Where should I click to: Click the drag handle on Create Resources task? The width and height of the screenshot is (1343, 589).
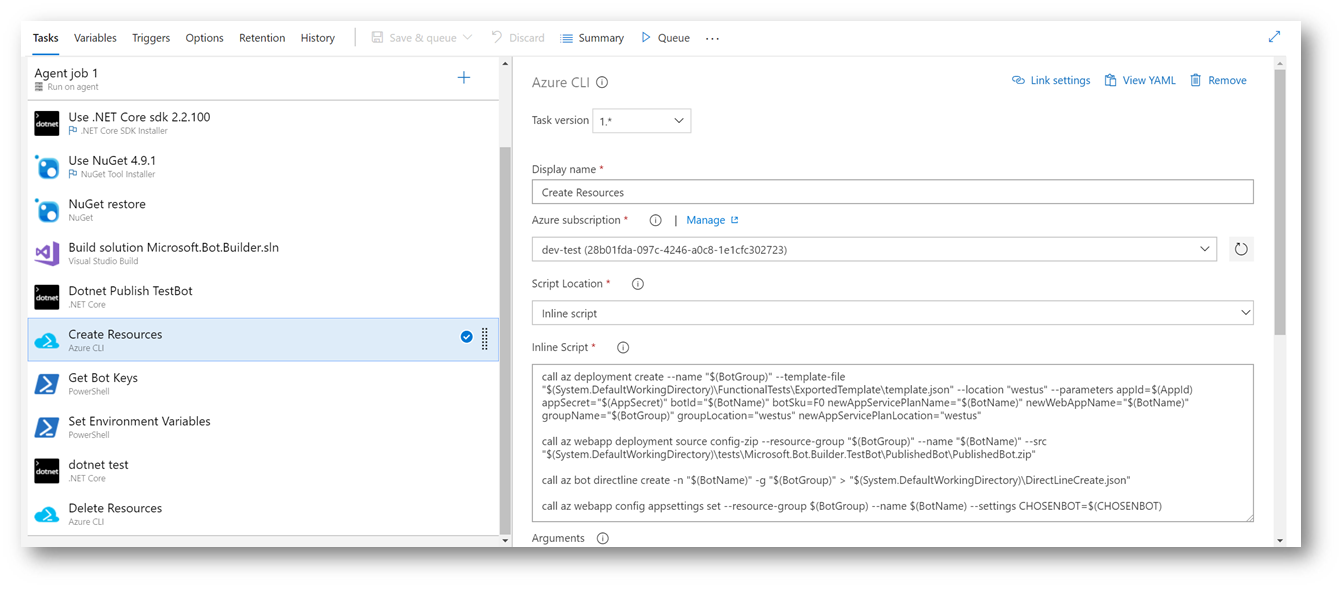point(485,339)
